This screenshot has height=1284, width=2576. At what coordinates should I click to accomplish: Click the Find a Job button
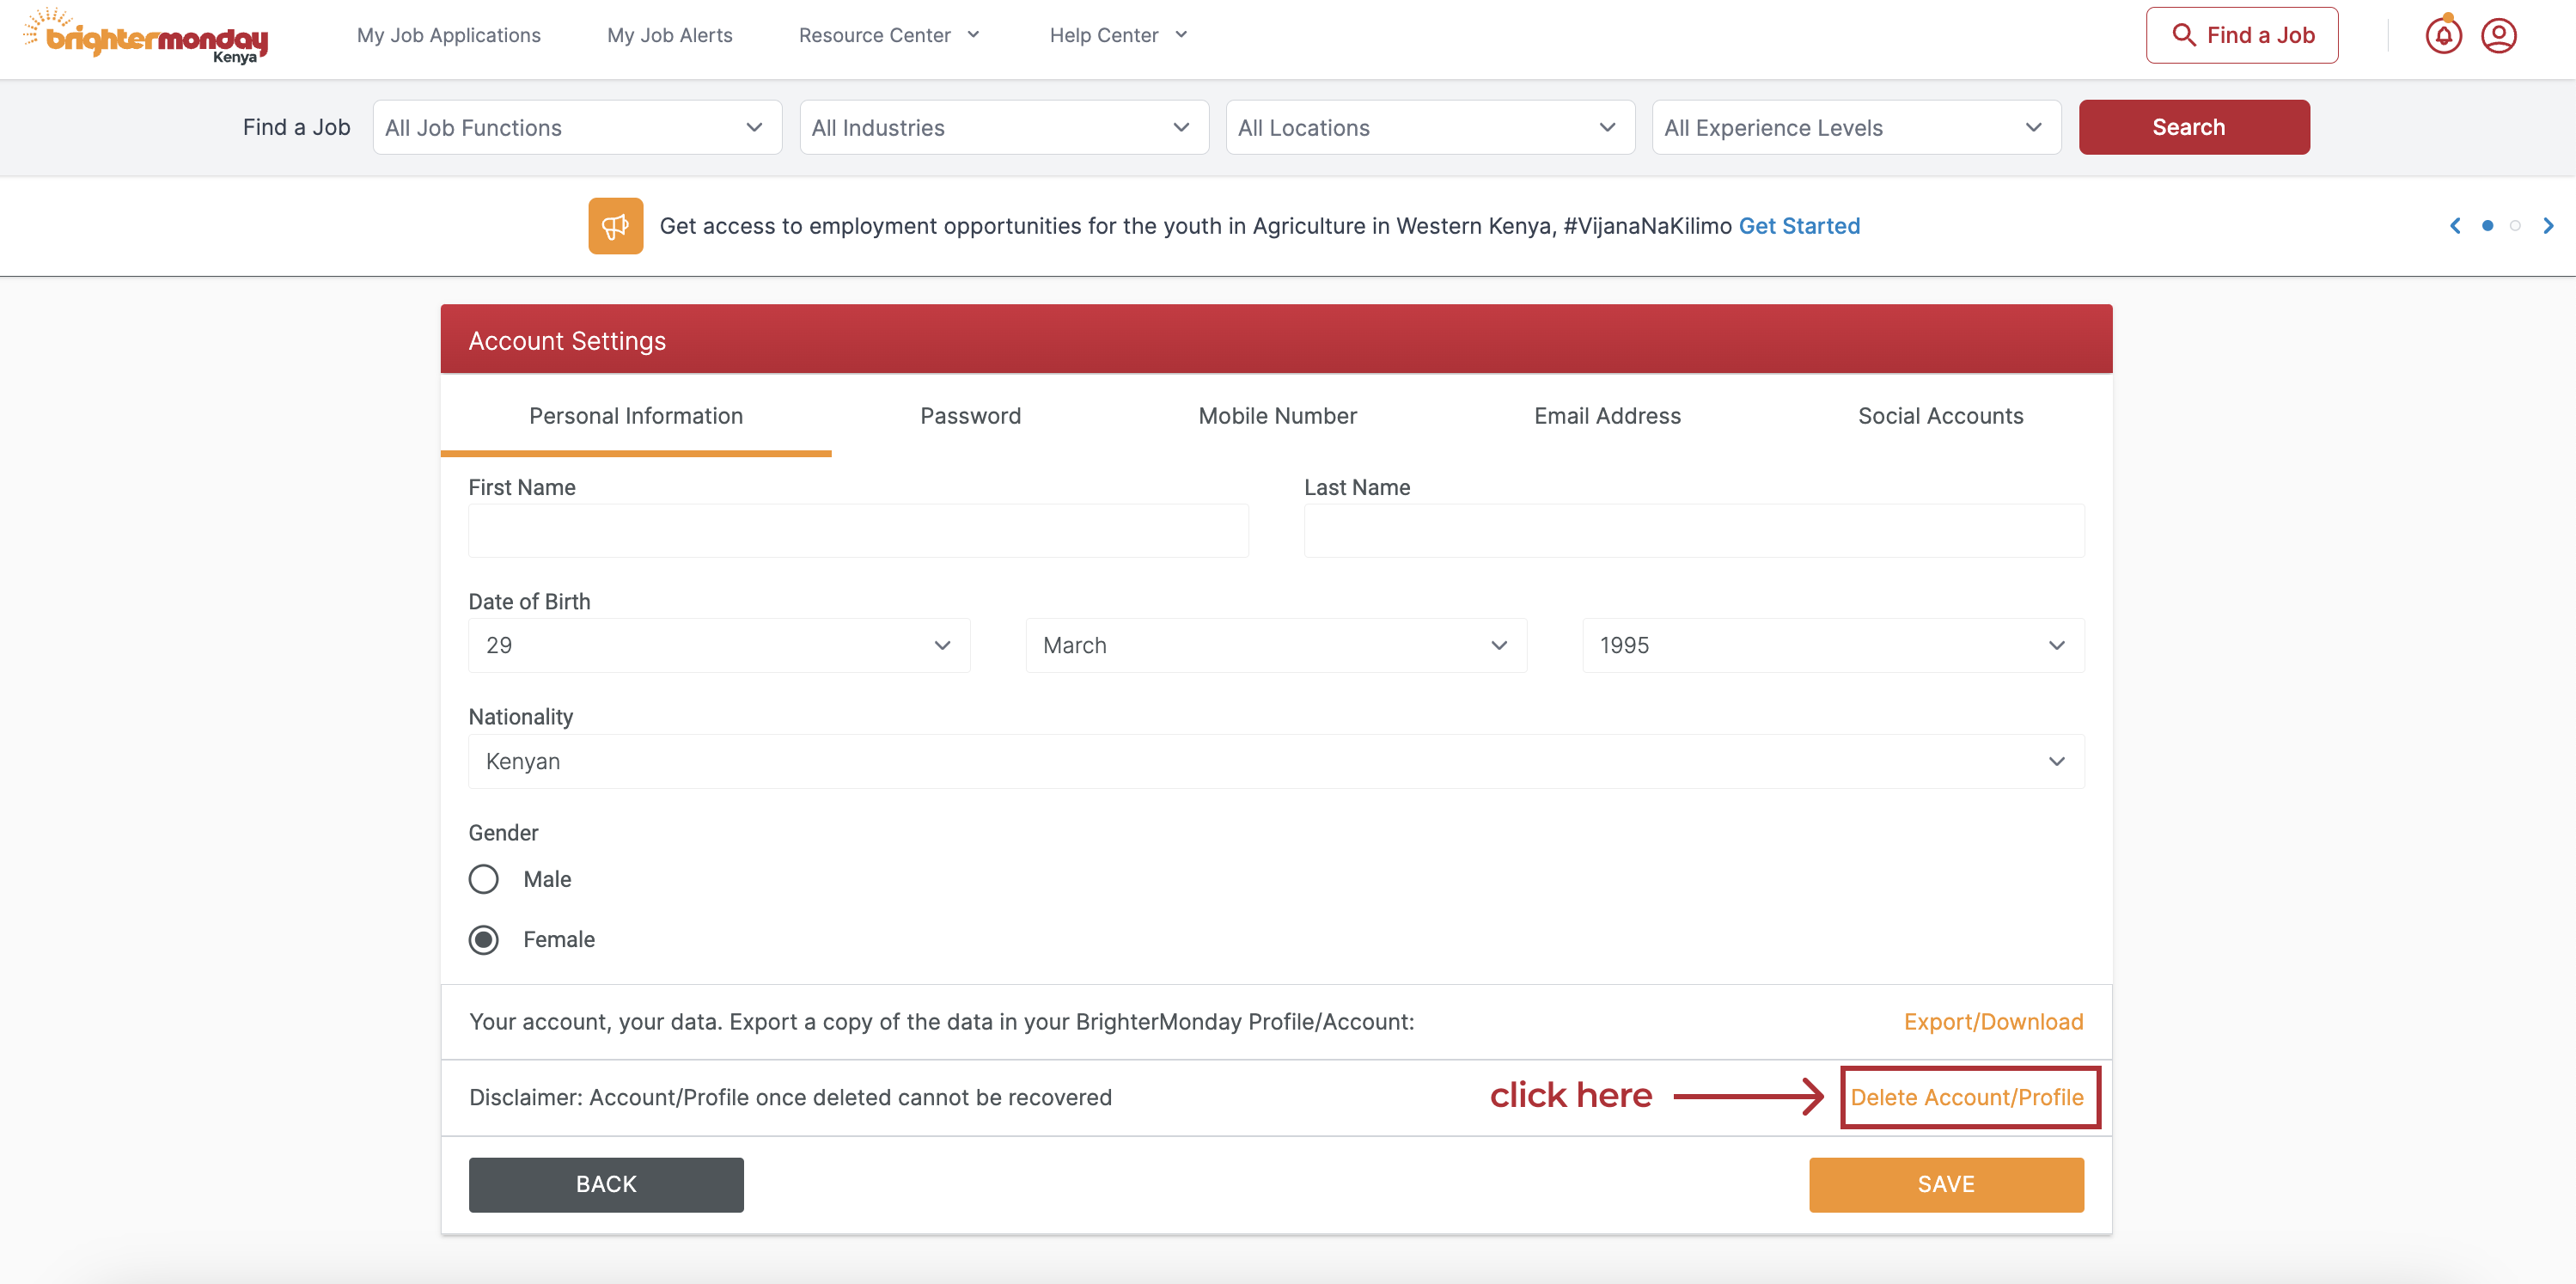[x=2241, y=35]
